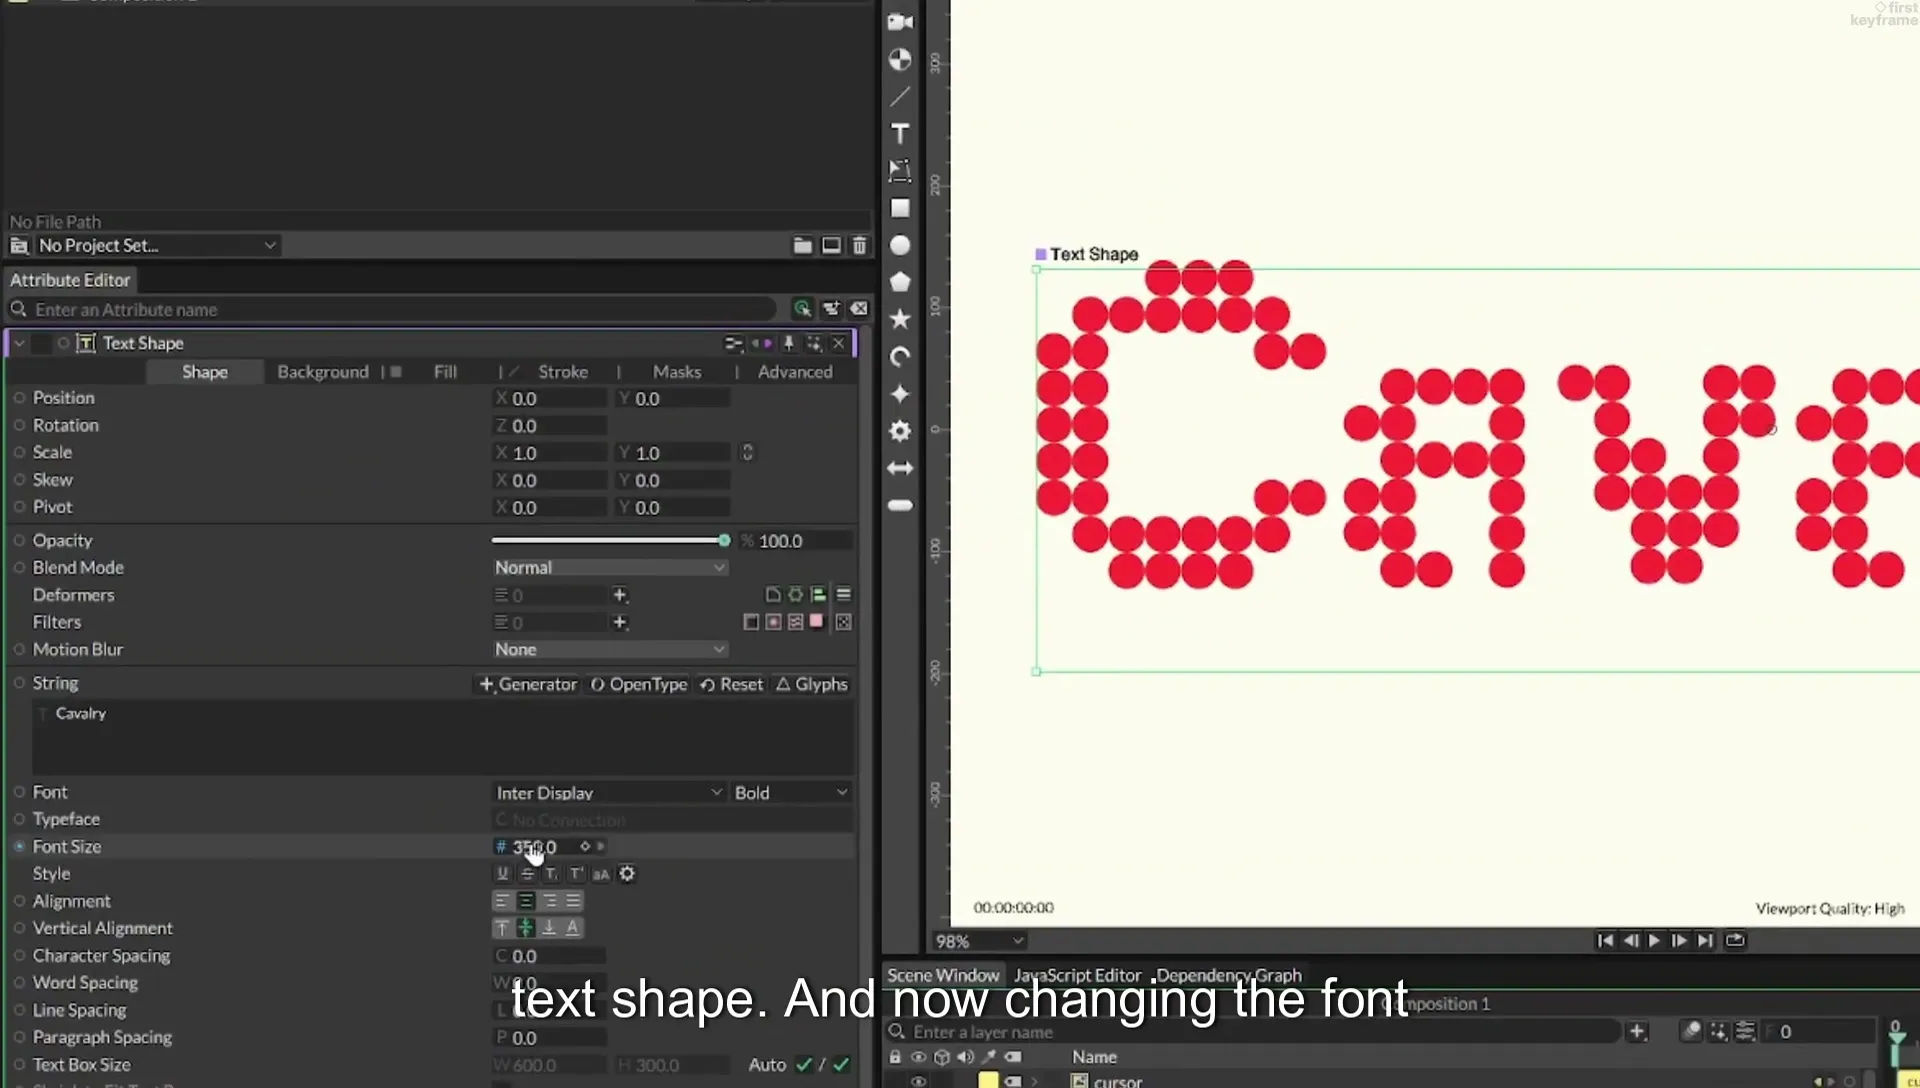Switch to the Stroke tab
Screen dimensions: 1920x1088
[x=563, y=372]
